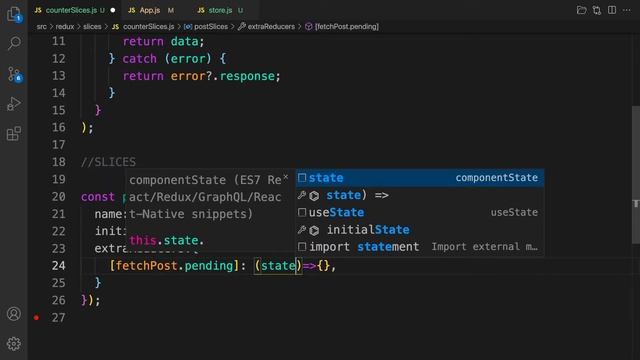Open the Run and Debug view
This screenshot has width=640, height=360.
pos(14,104)
